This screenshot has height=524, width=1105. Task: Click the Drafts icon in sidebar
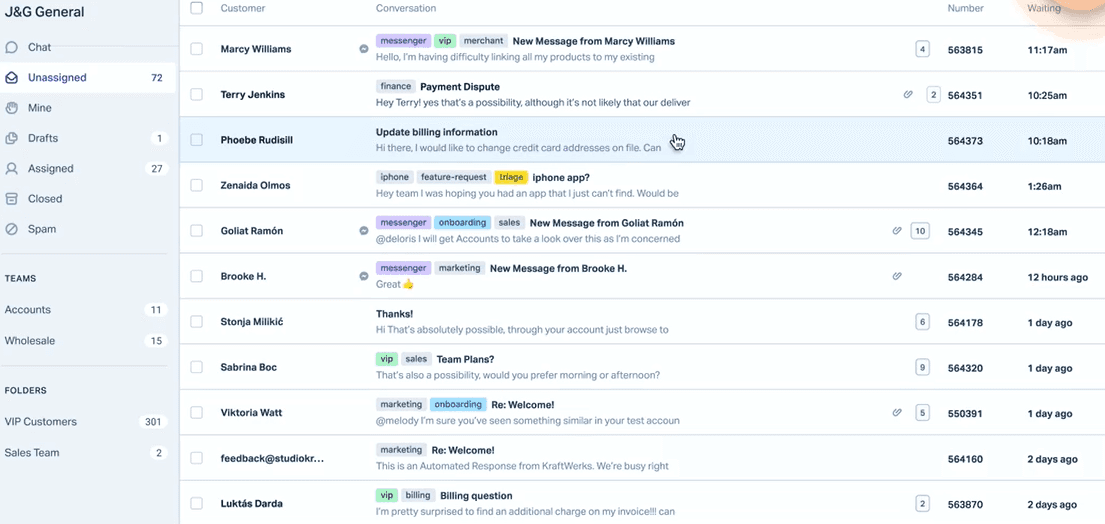click(11, 139)
